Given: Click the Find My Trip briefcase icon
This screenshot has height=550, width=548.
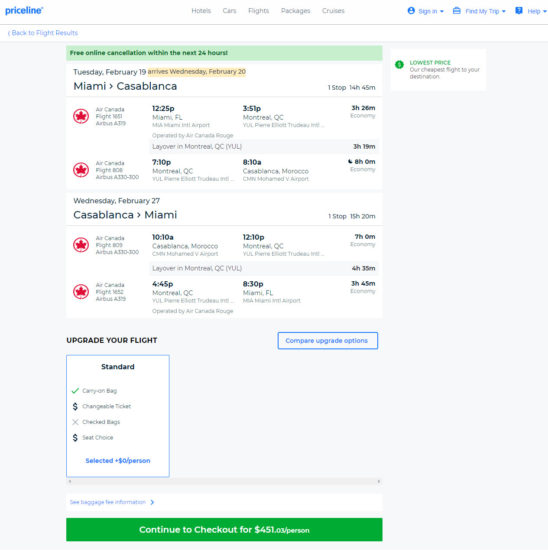Looking at the screenshot, I should [x=456, y=11].
